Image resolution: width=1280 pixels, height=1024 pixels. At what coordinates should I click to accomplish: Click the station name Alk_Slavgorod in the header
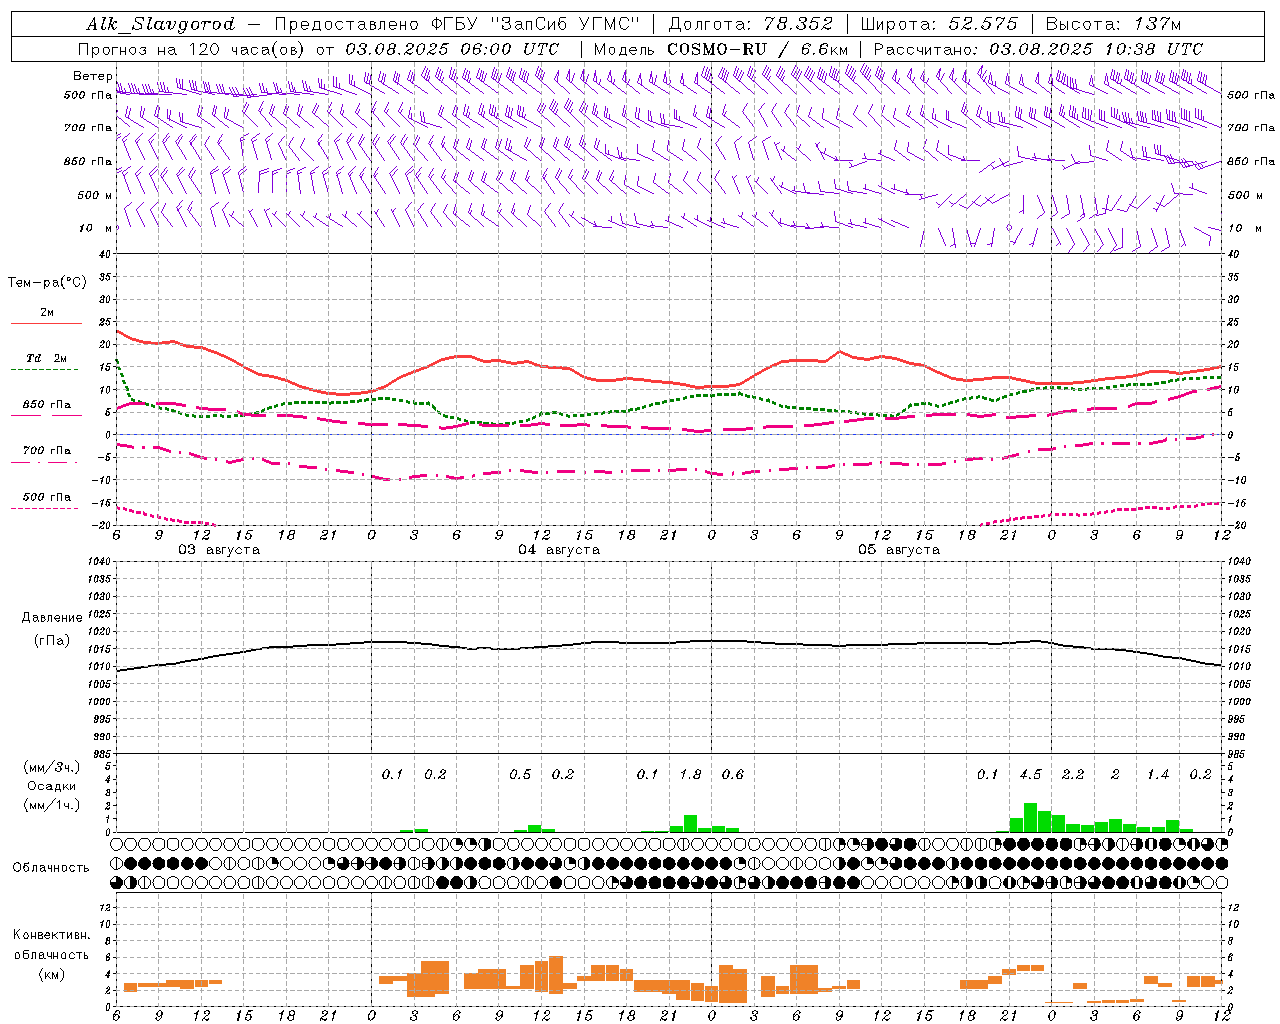(161, 24)
